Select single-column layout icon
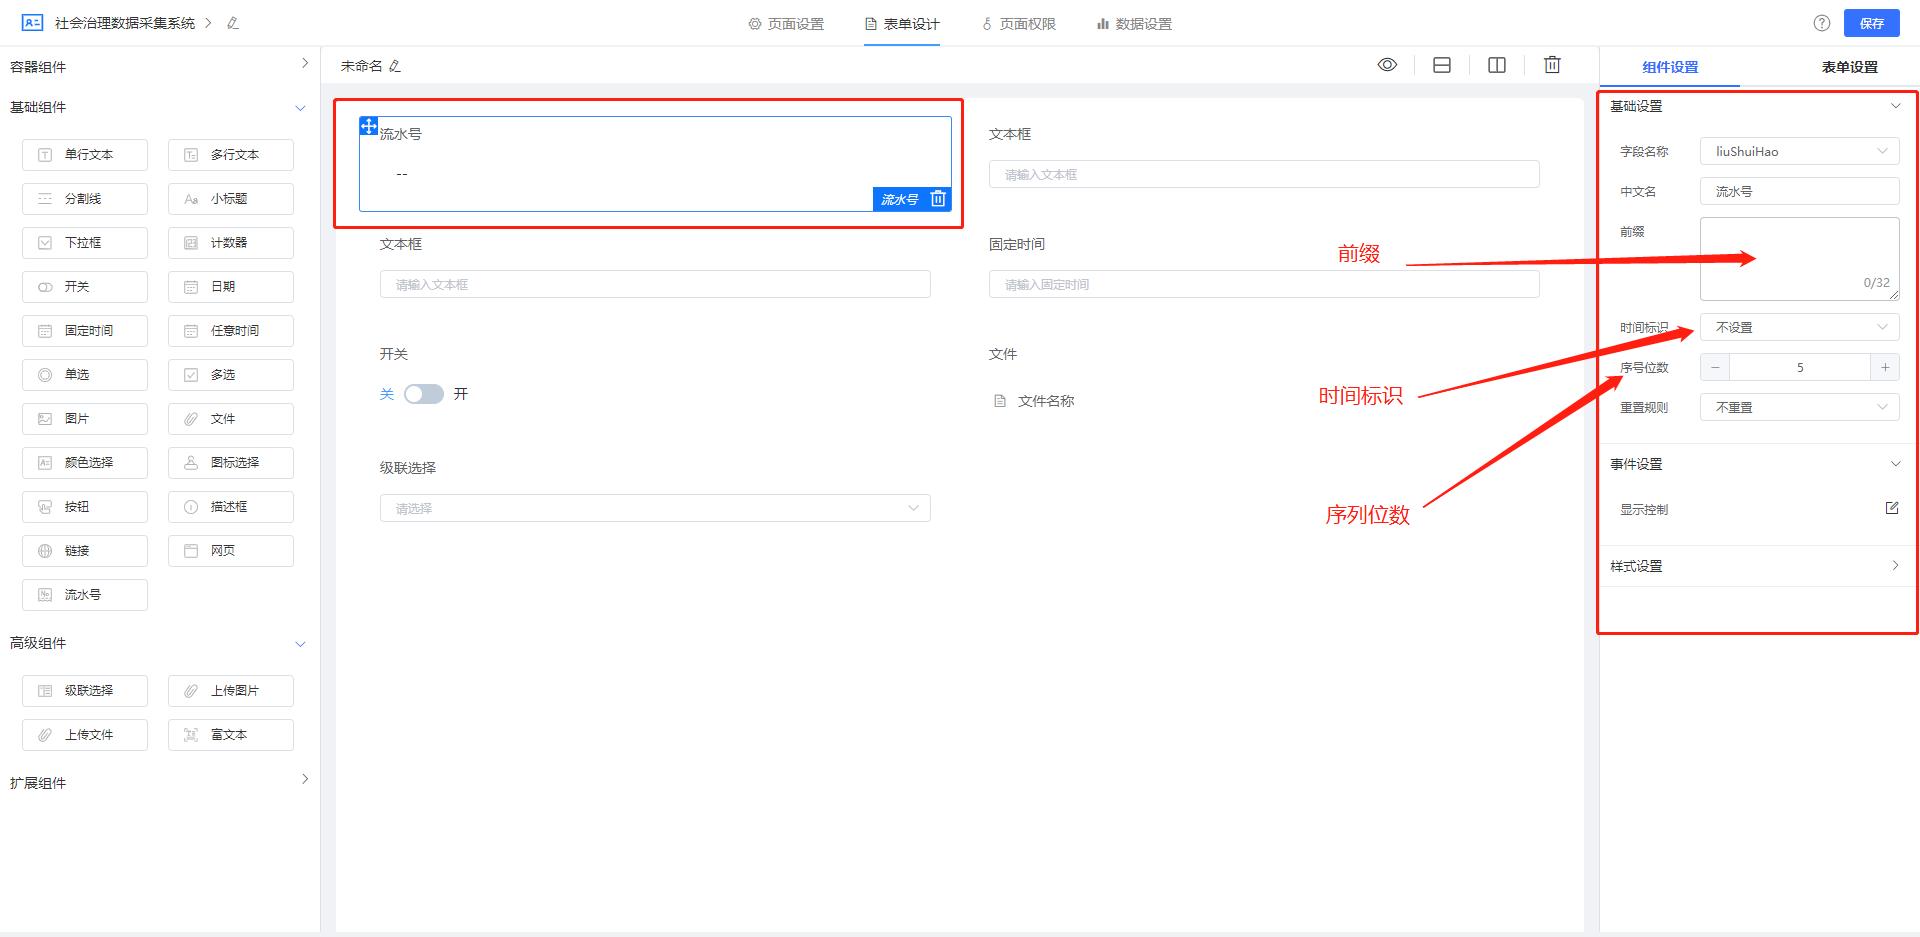 point(1442,65)
